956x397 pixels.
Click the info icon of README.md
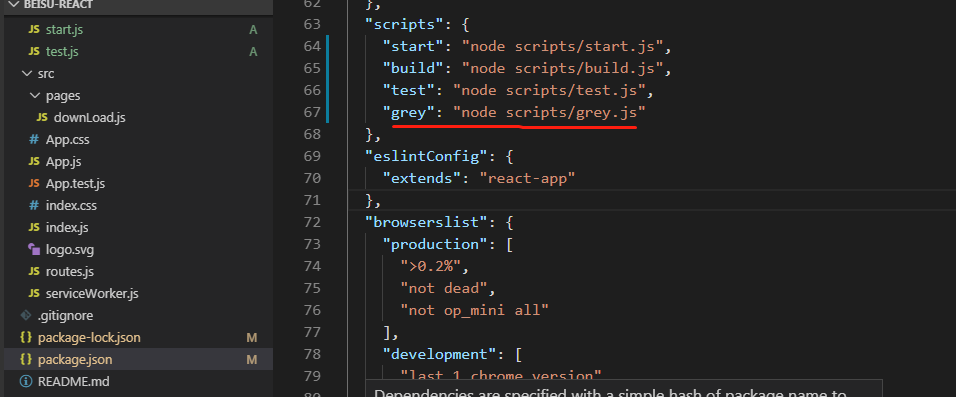click(26, 382)
